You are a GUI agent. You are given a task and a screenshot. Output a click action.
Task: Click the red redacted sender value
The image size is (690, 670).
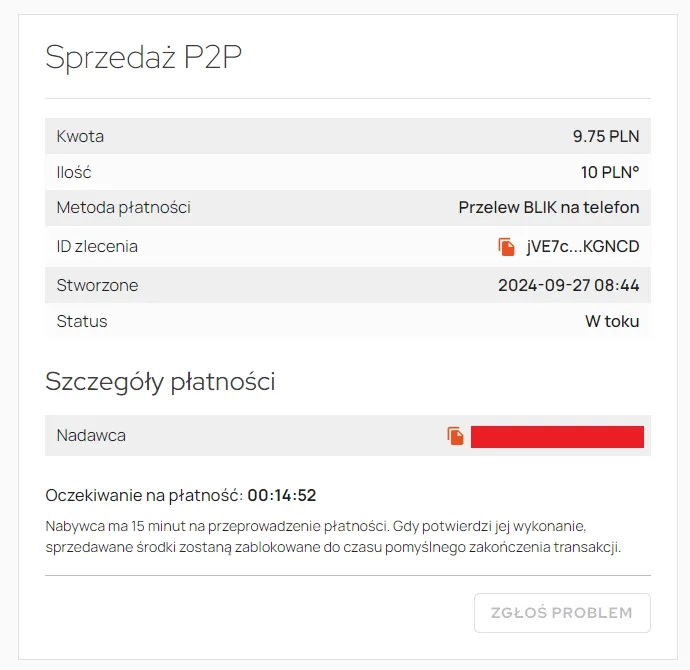coord(557,437)
